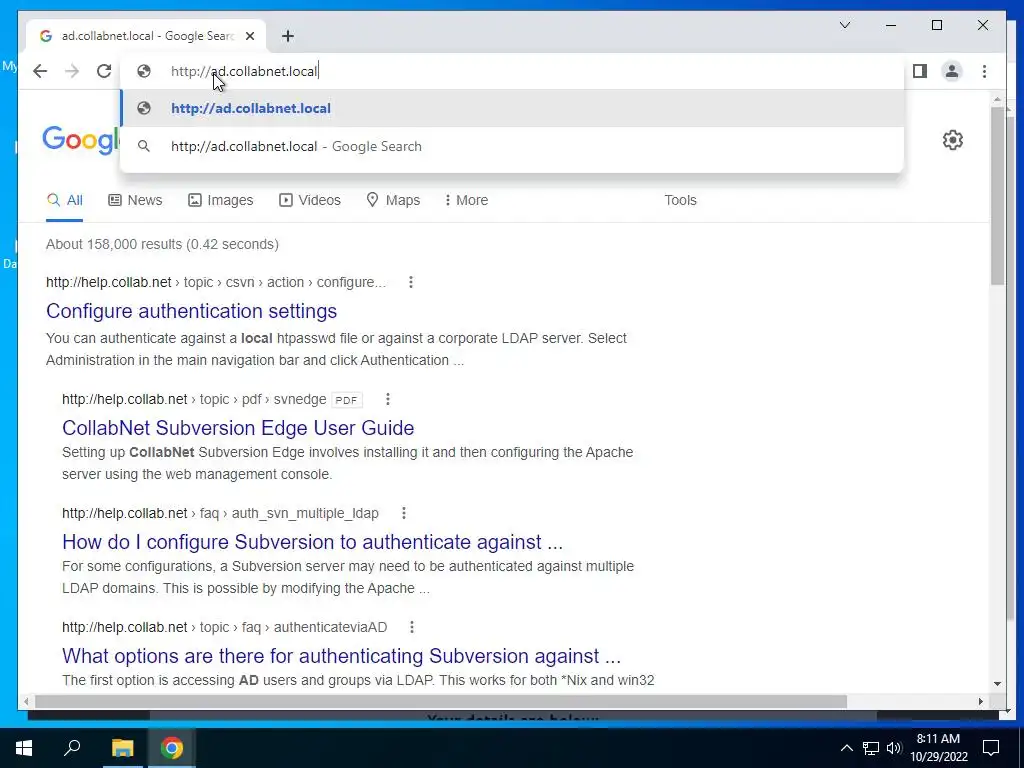Open a new tab with the plus button
The width and height of the screenshot is (1024, 768).
pos(288,36)
